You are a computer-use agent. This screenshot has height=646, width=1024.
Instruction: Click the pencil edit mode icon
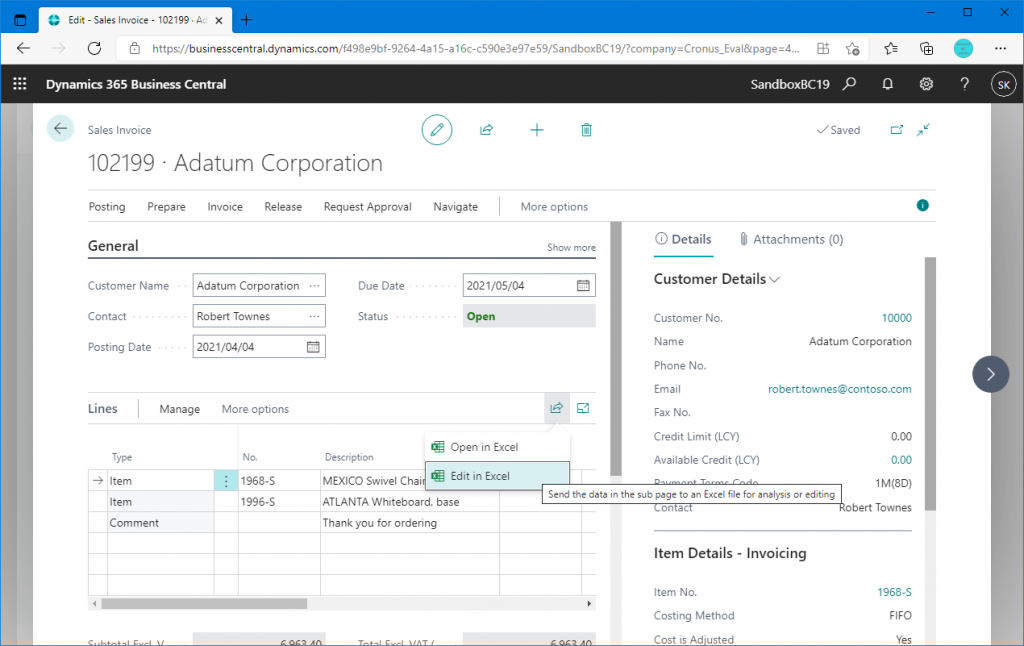tap(437, 129)
